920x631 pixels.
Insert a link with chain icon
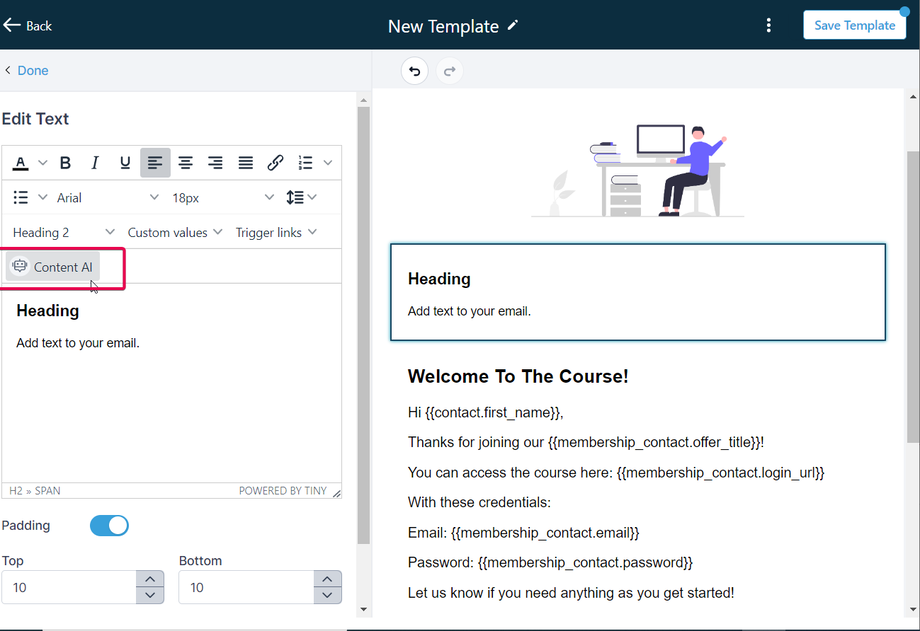(275, 163)
